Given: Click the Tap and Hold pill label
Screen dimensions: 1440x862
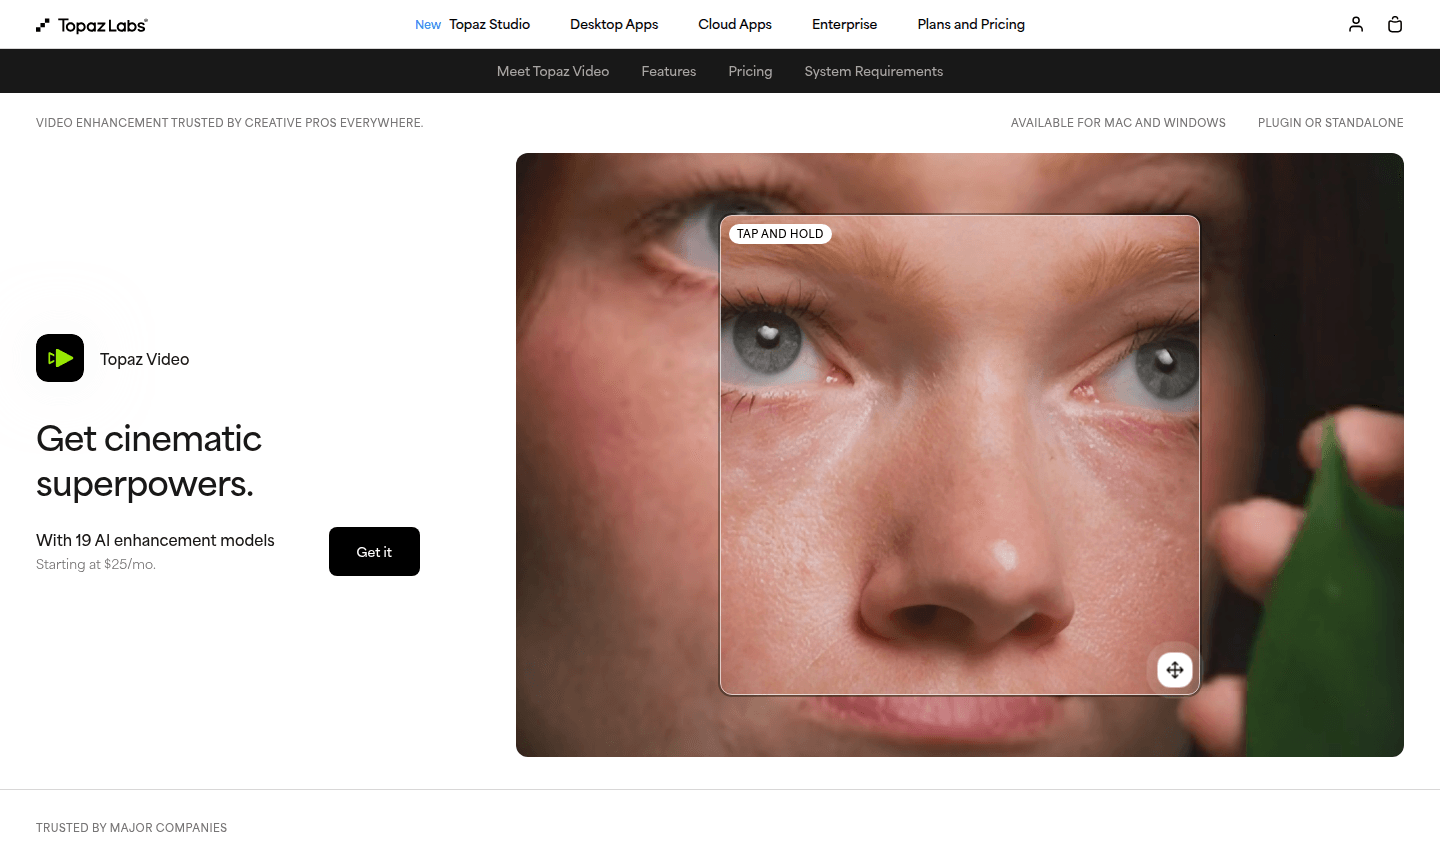Looking at the screenshot, I should 780,233.
